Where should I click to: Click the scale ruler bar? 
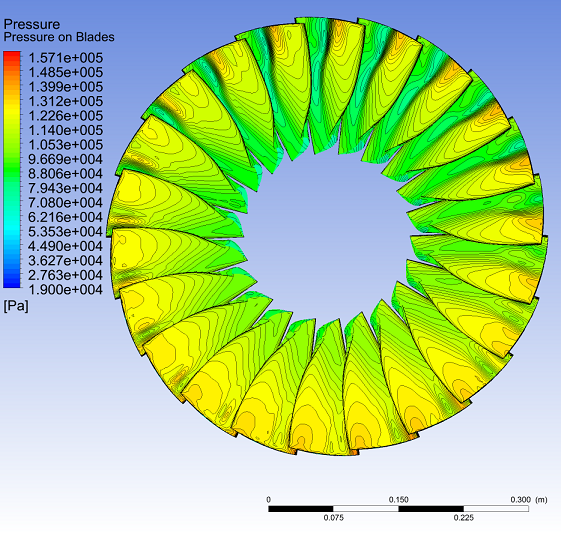[398, 509]
